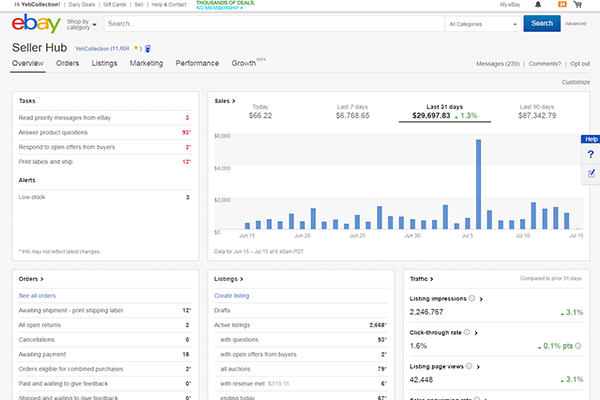Open Awaiting shipment - print shipping label row
Image resolution: width=600 pixels, height=400 pixels.
click(105, 310)
